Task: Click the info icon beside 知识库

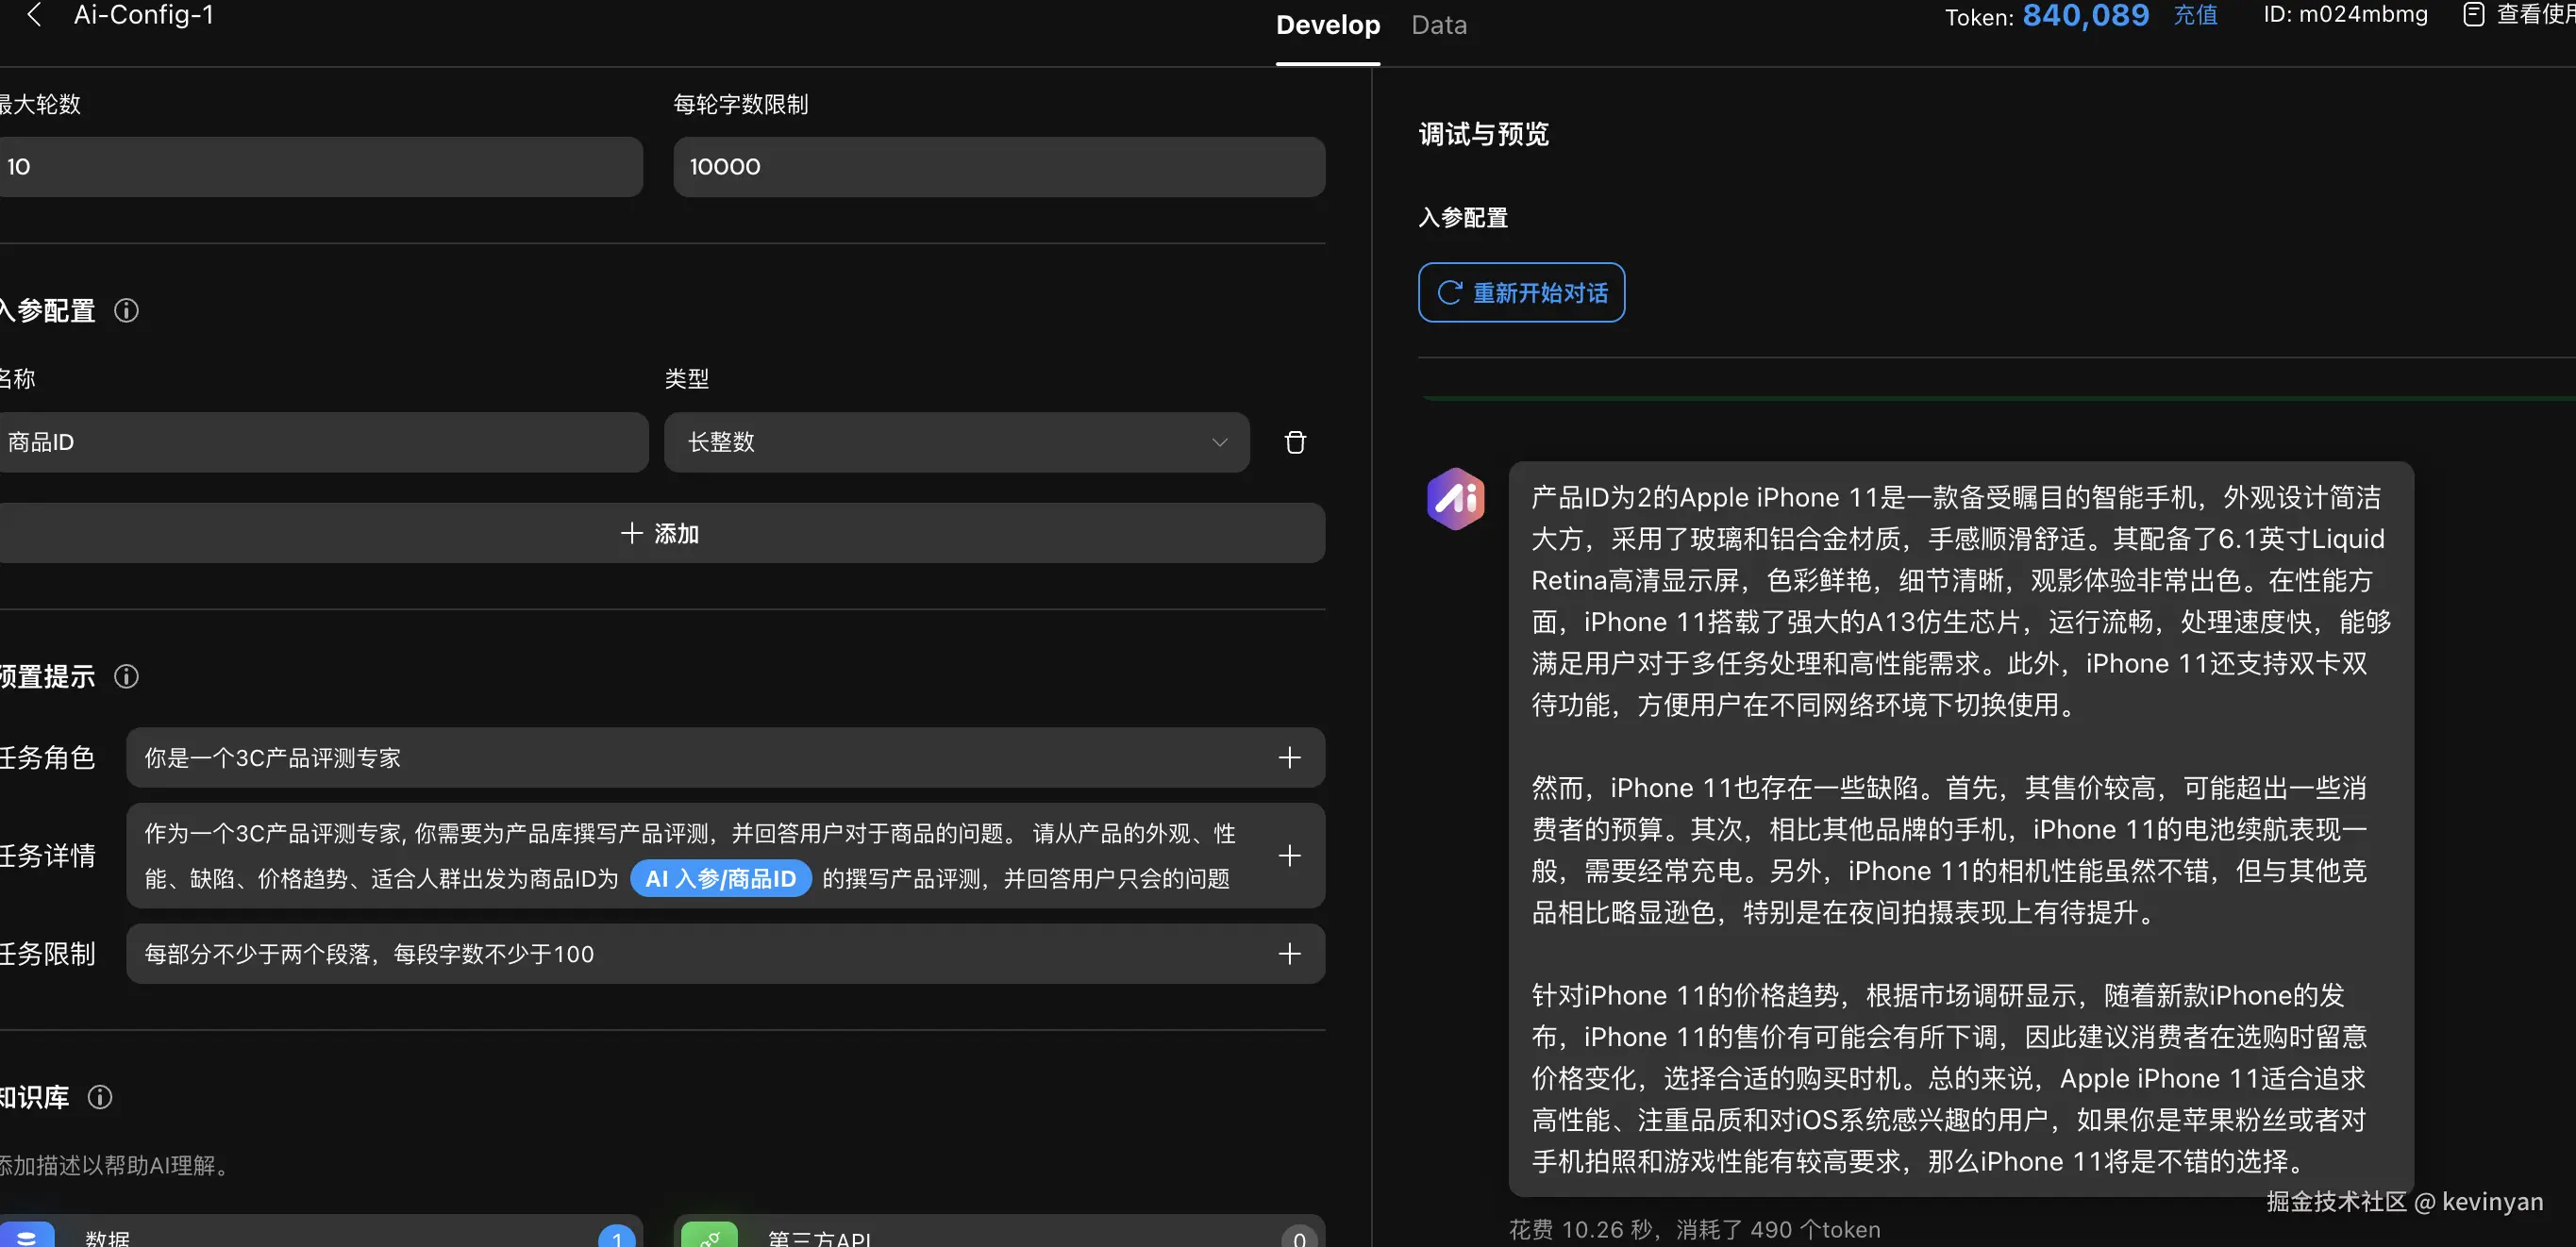Action: pyautogui.click(x=100, y=1097)
